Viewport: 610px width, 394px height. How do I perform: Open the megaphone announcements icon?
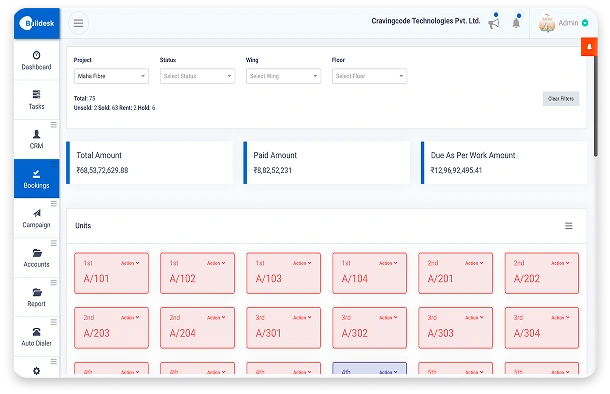[x=494, y=23]
